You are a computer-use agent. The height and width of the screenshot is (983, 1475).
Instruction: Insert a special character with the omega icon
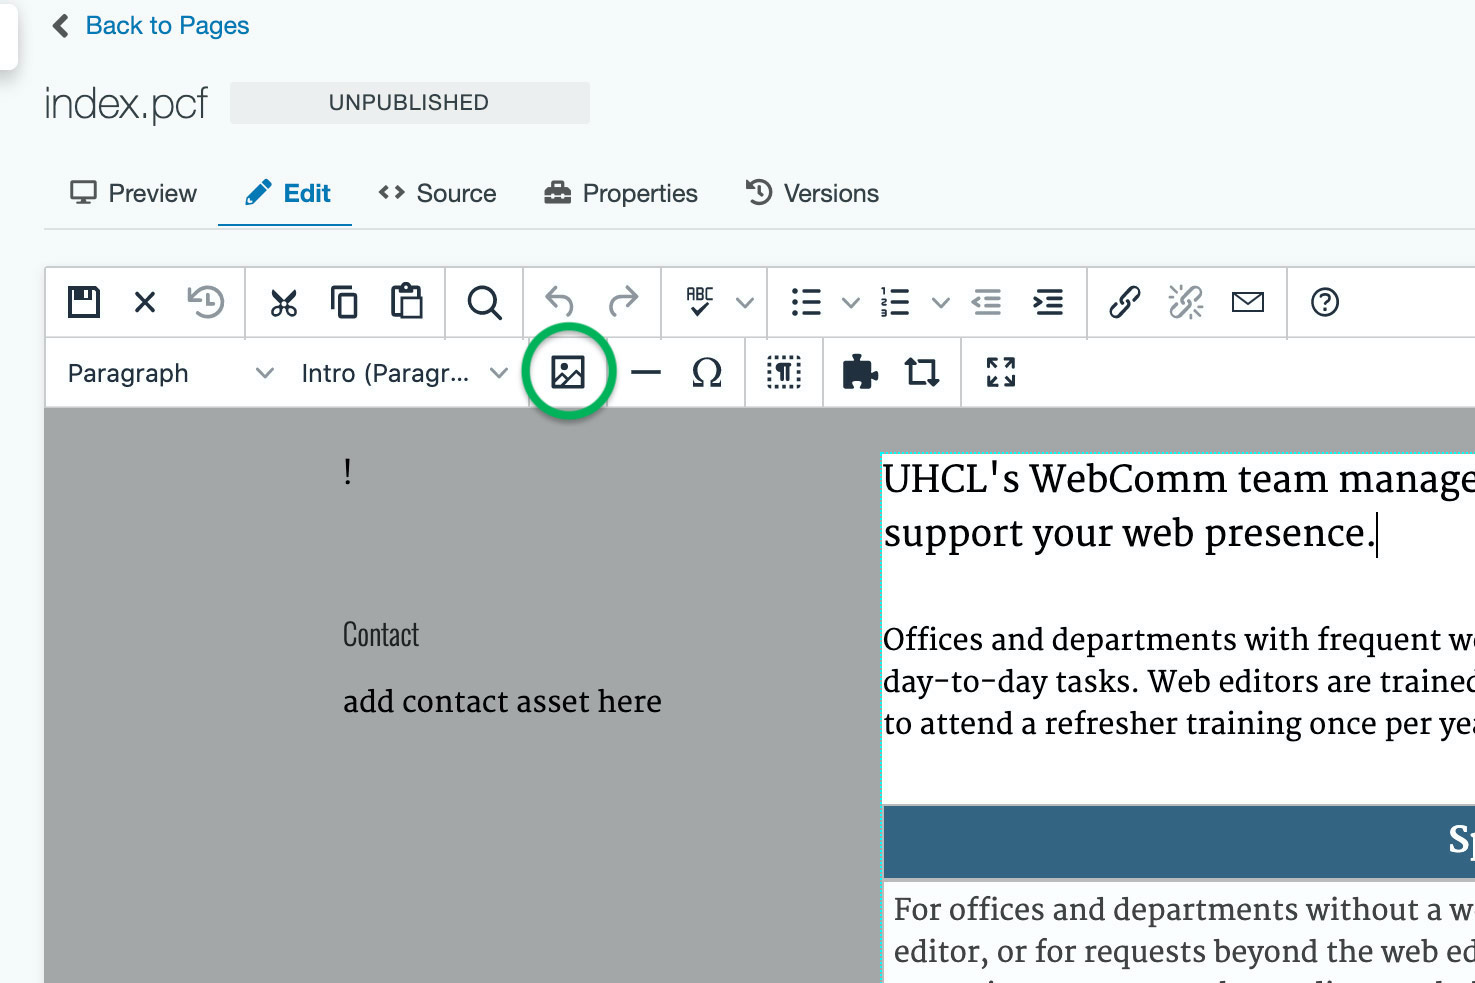706,372
